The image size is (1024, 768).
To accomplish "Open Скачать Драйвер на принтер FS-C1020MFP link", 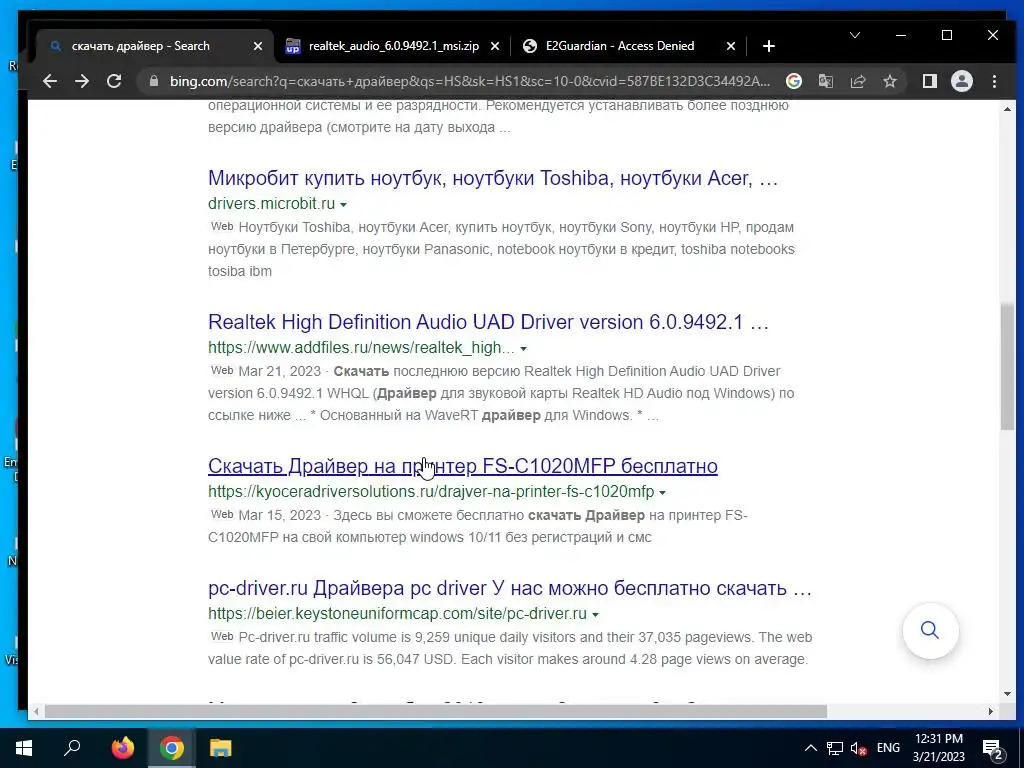I will point(462,466).
